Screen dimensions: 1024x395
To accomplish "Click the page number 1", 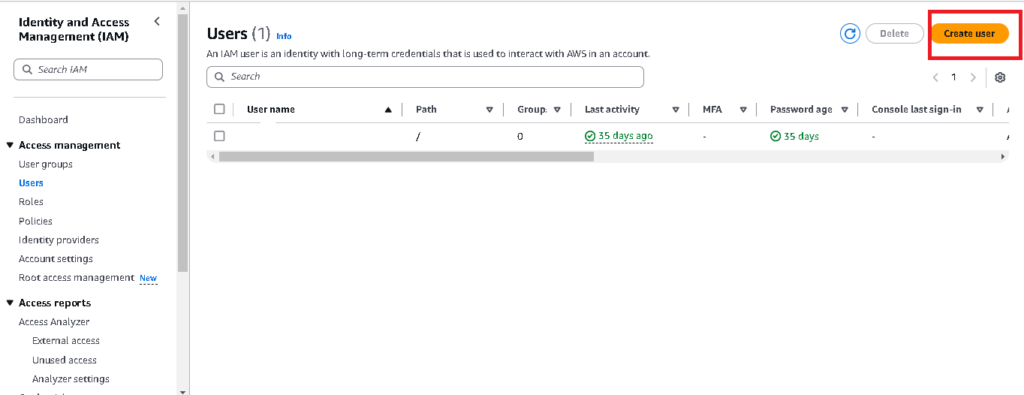I will pyautogui.click(x=953, y=78).
